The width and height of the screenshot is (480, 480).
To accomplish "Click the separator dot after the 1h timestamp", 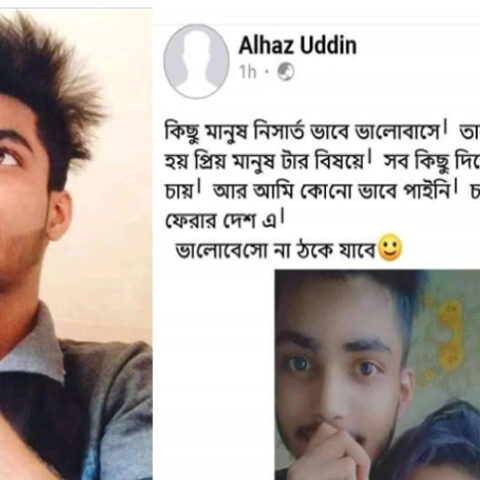I will point(267,71).
